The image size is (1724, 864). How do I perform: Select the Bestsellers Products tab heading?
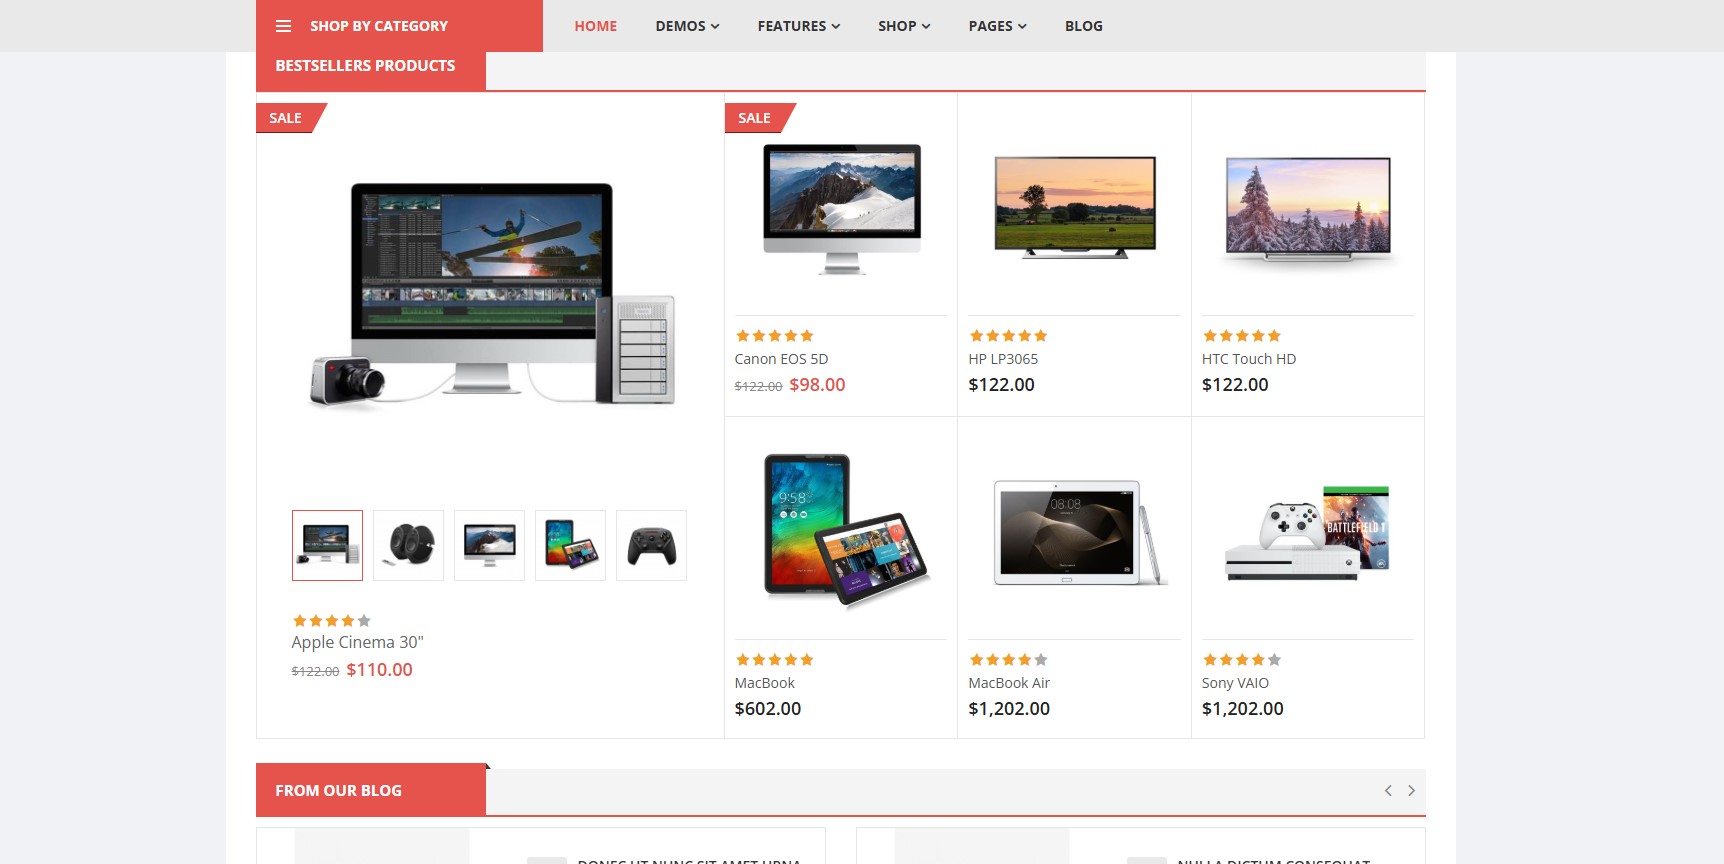(365, 66)
